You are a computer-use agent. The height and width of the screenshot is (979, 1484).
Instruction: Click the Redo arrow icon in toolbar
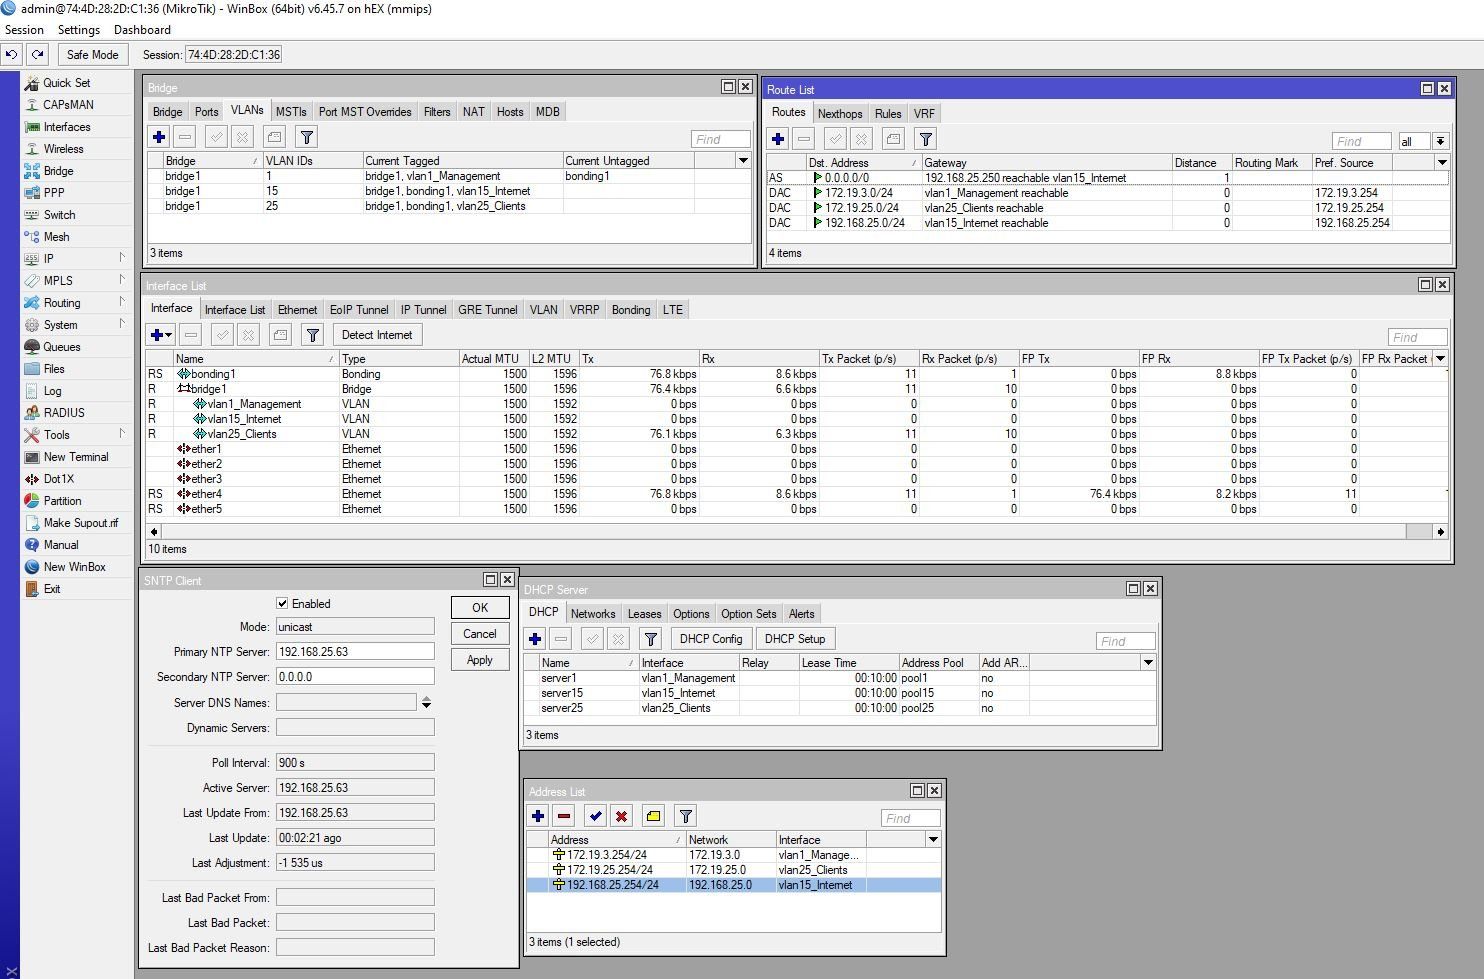pos(37,55)
